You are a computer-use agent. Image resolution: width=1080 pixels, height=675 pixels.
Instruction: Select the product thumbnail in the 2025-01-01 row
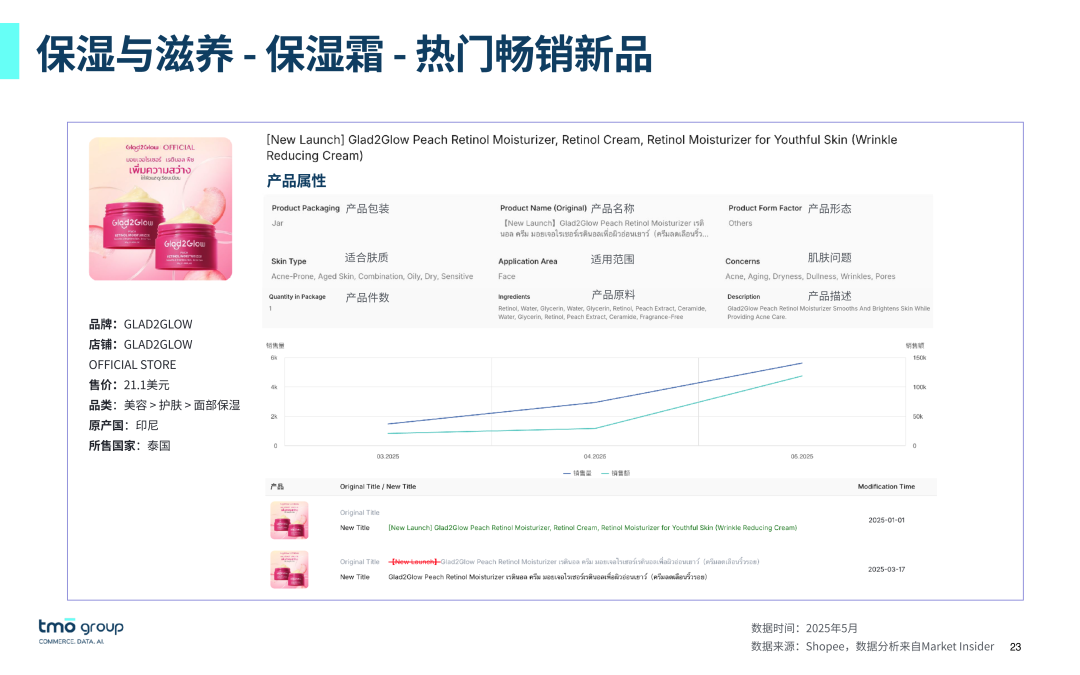289,520
